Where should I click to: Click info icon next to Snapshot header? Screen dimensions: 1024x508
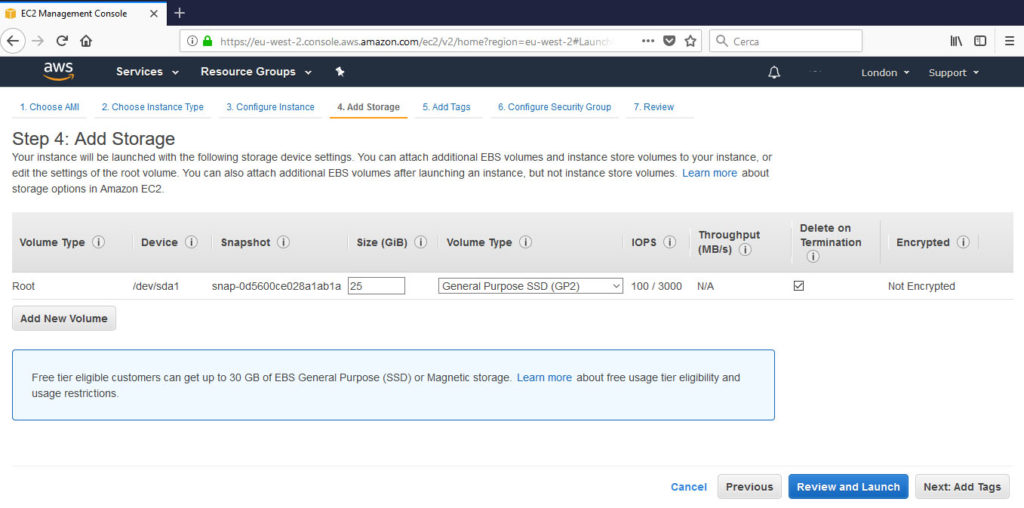point(283,242)
